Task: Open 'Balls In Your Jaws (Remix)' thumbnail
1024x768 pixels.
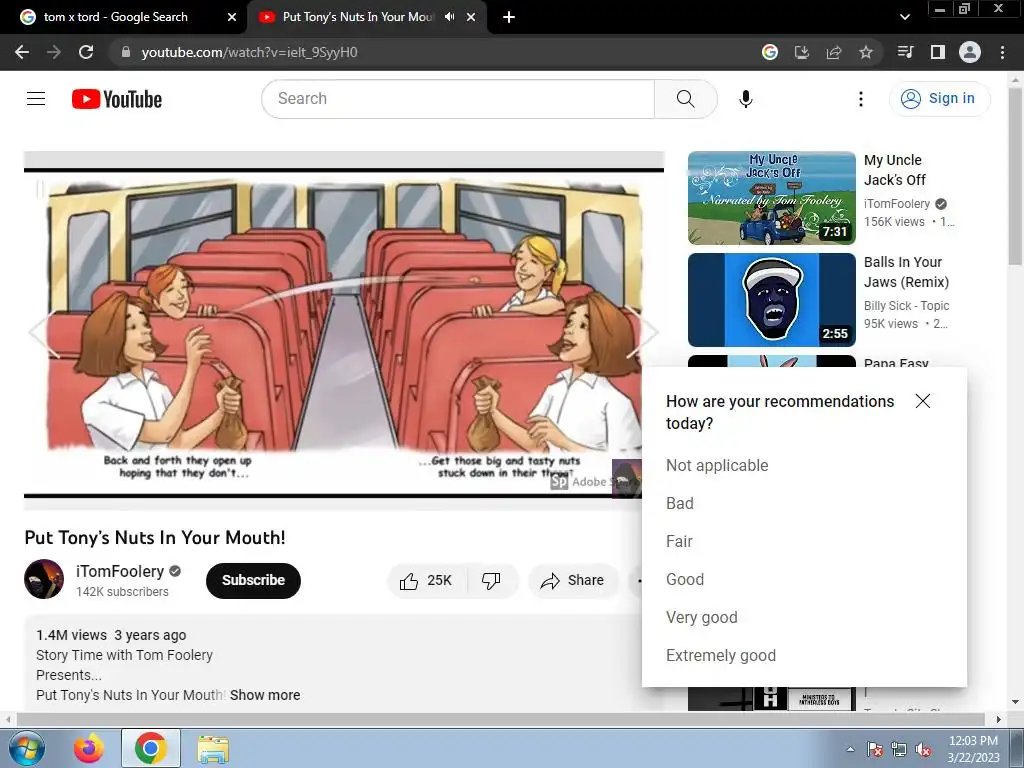Action: (771, 300)
